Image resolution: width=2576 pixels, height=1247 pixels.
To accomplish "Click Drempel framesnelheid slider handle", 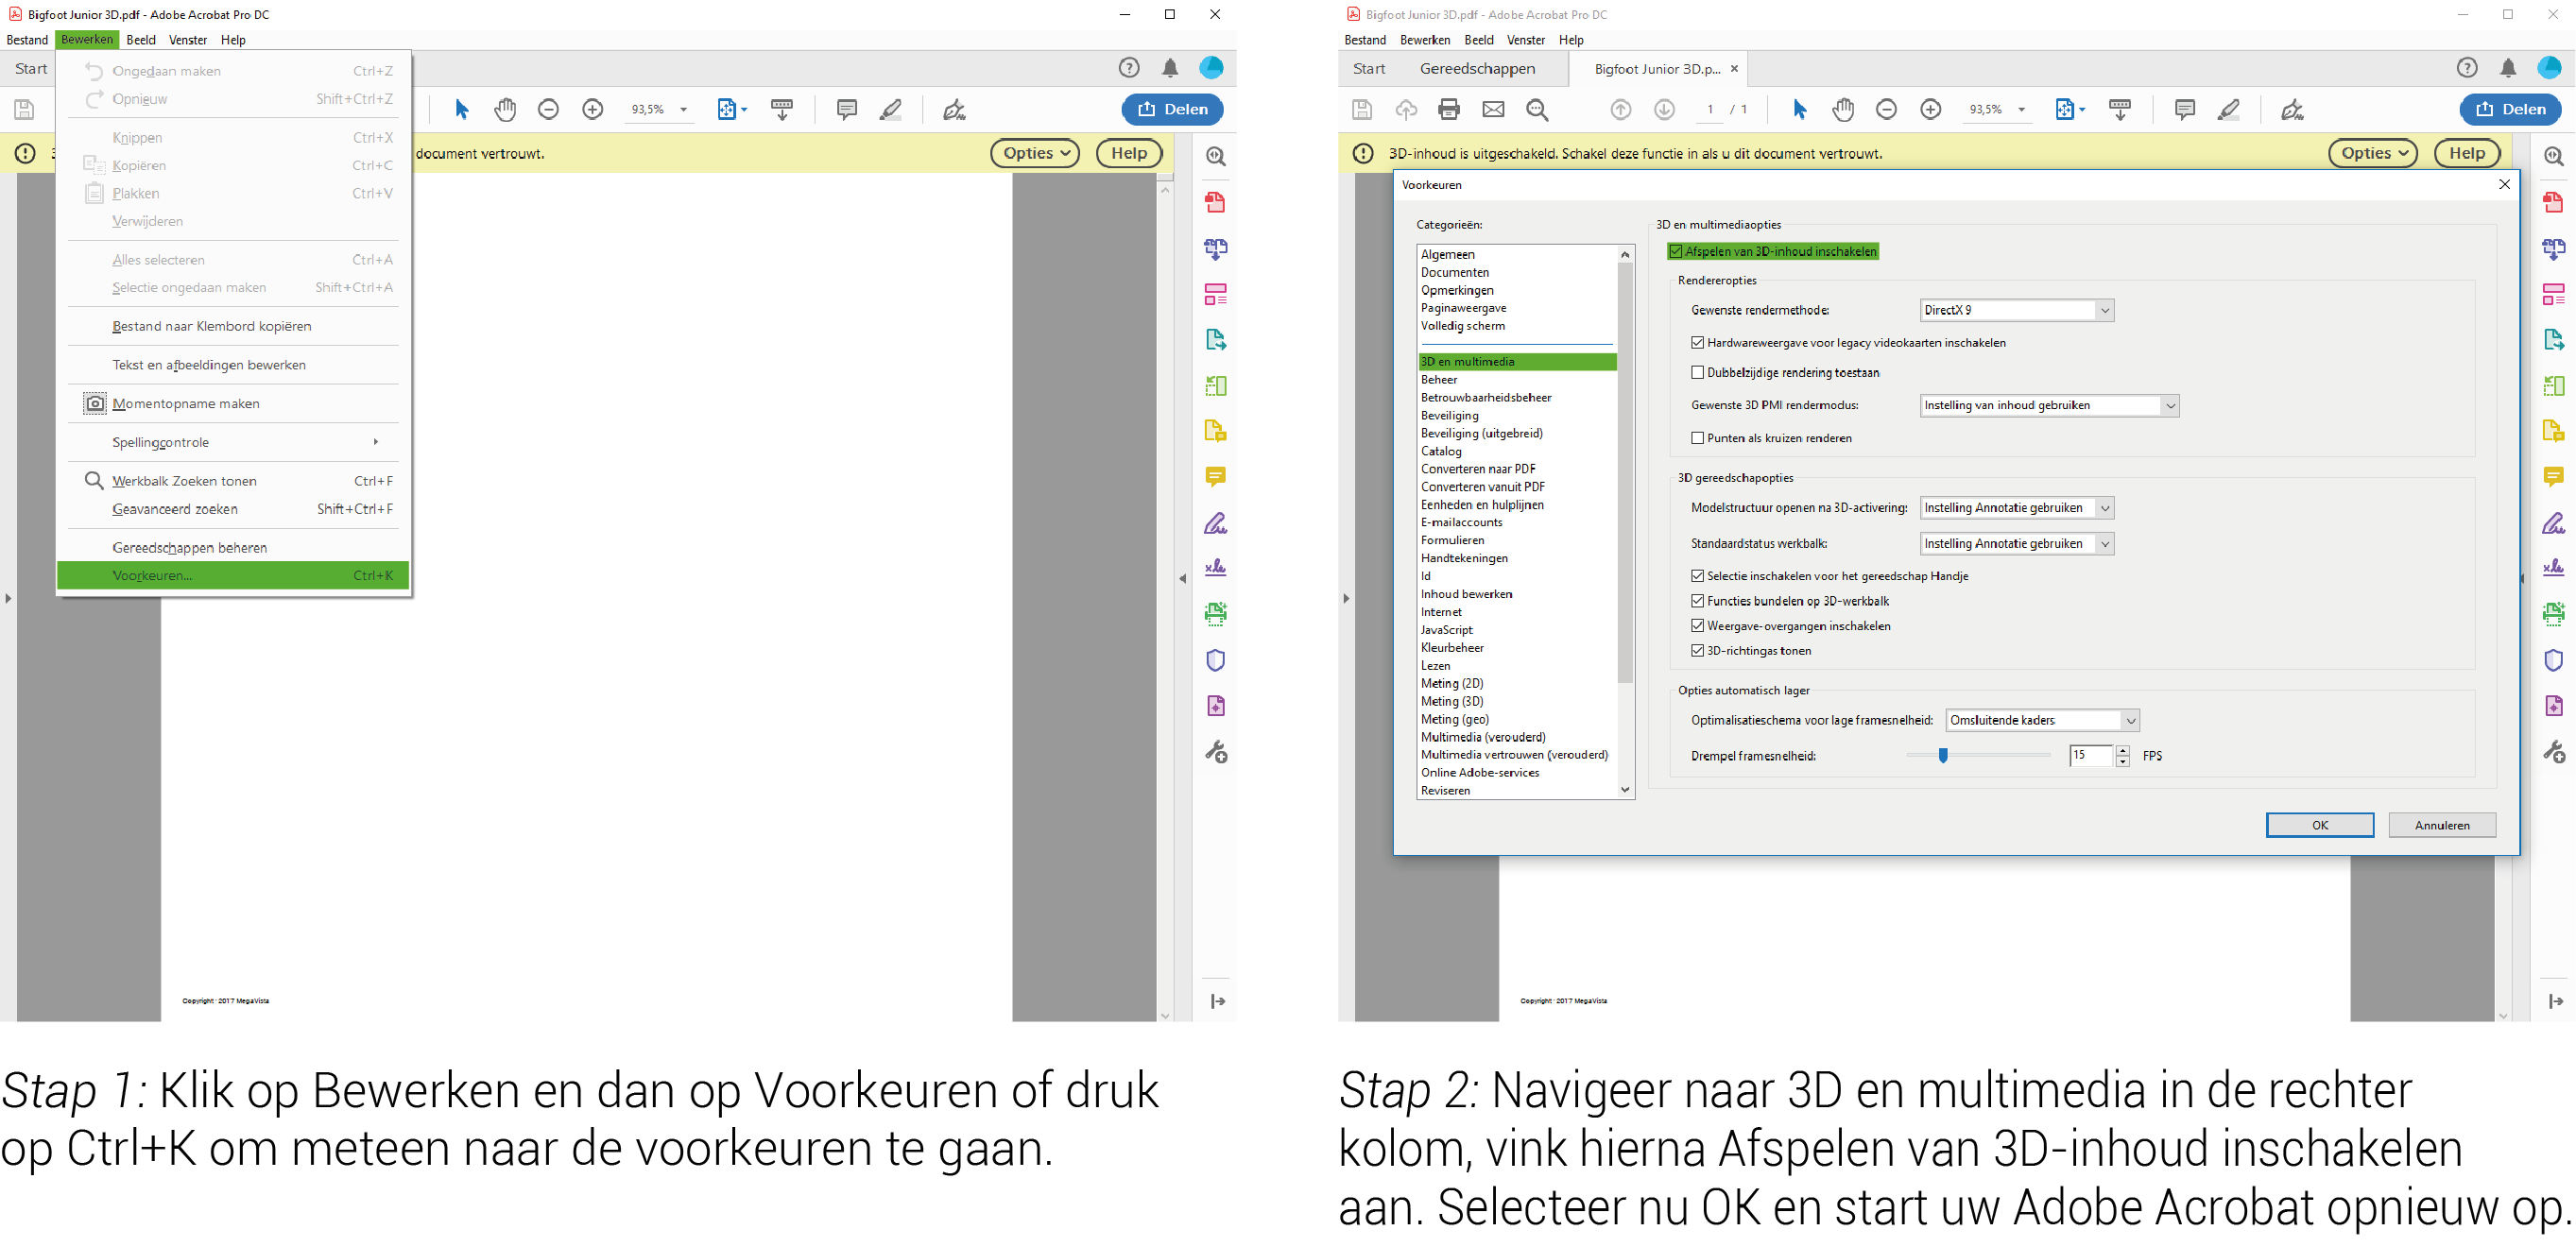I will click(x=1943, y=756).
